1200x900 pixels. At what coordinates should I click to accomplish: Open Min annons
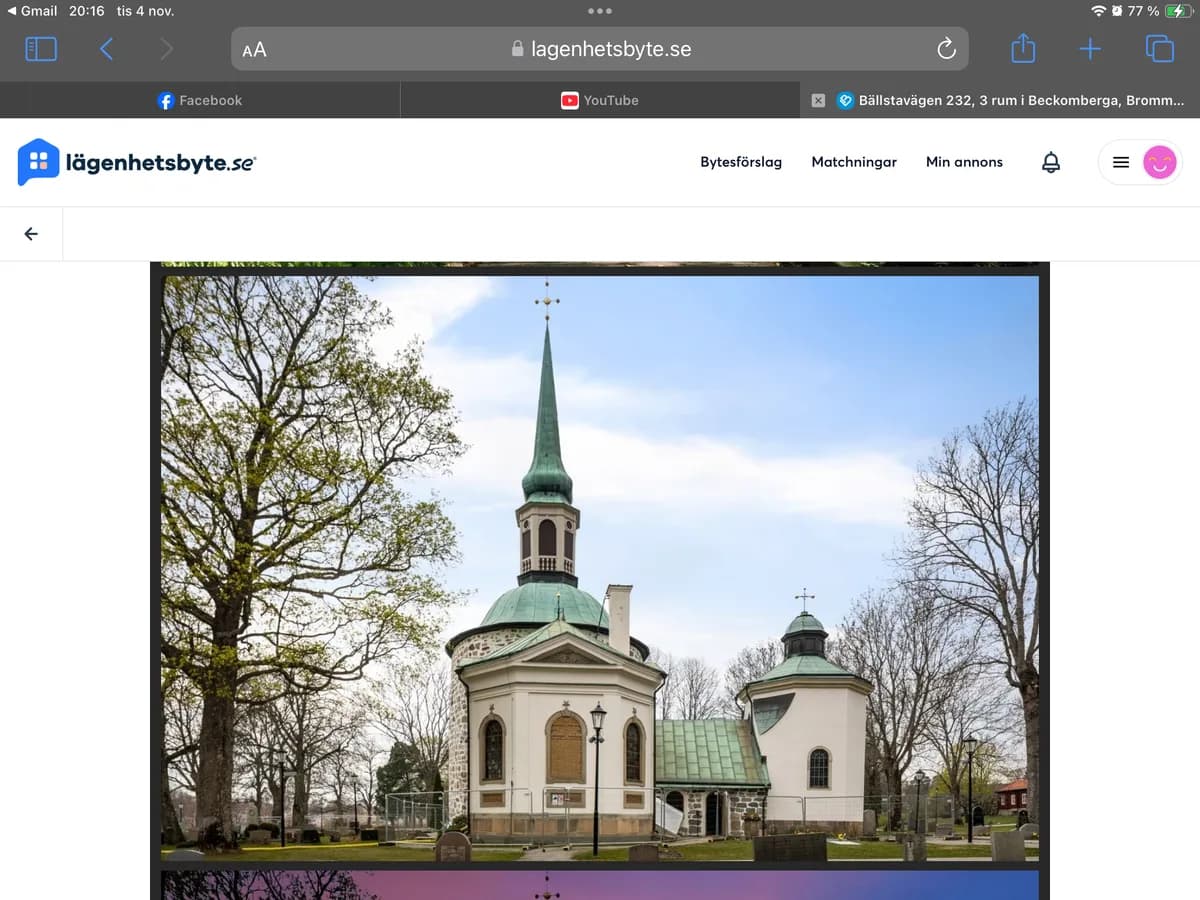coord(964,162)
